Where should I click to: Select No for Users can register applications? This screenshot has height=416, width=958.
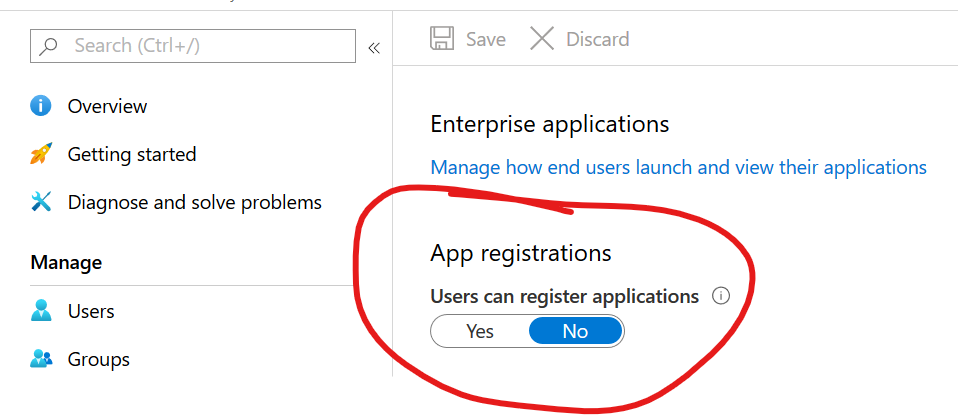click(575, 331)
